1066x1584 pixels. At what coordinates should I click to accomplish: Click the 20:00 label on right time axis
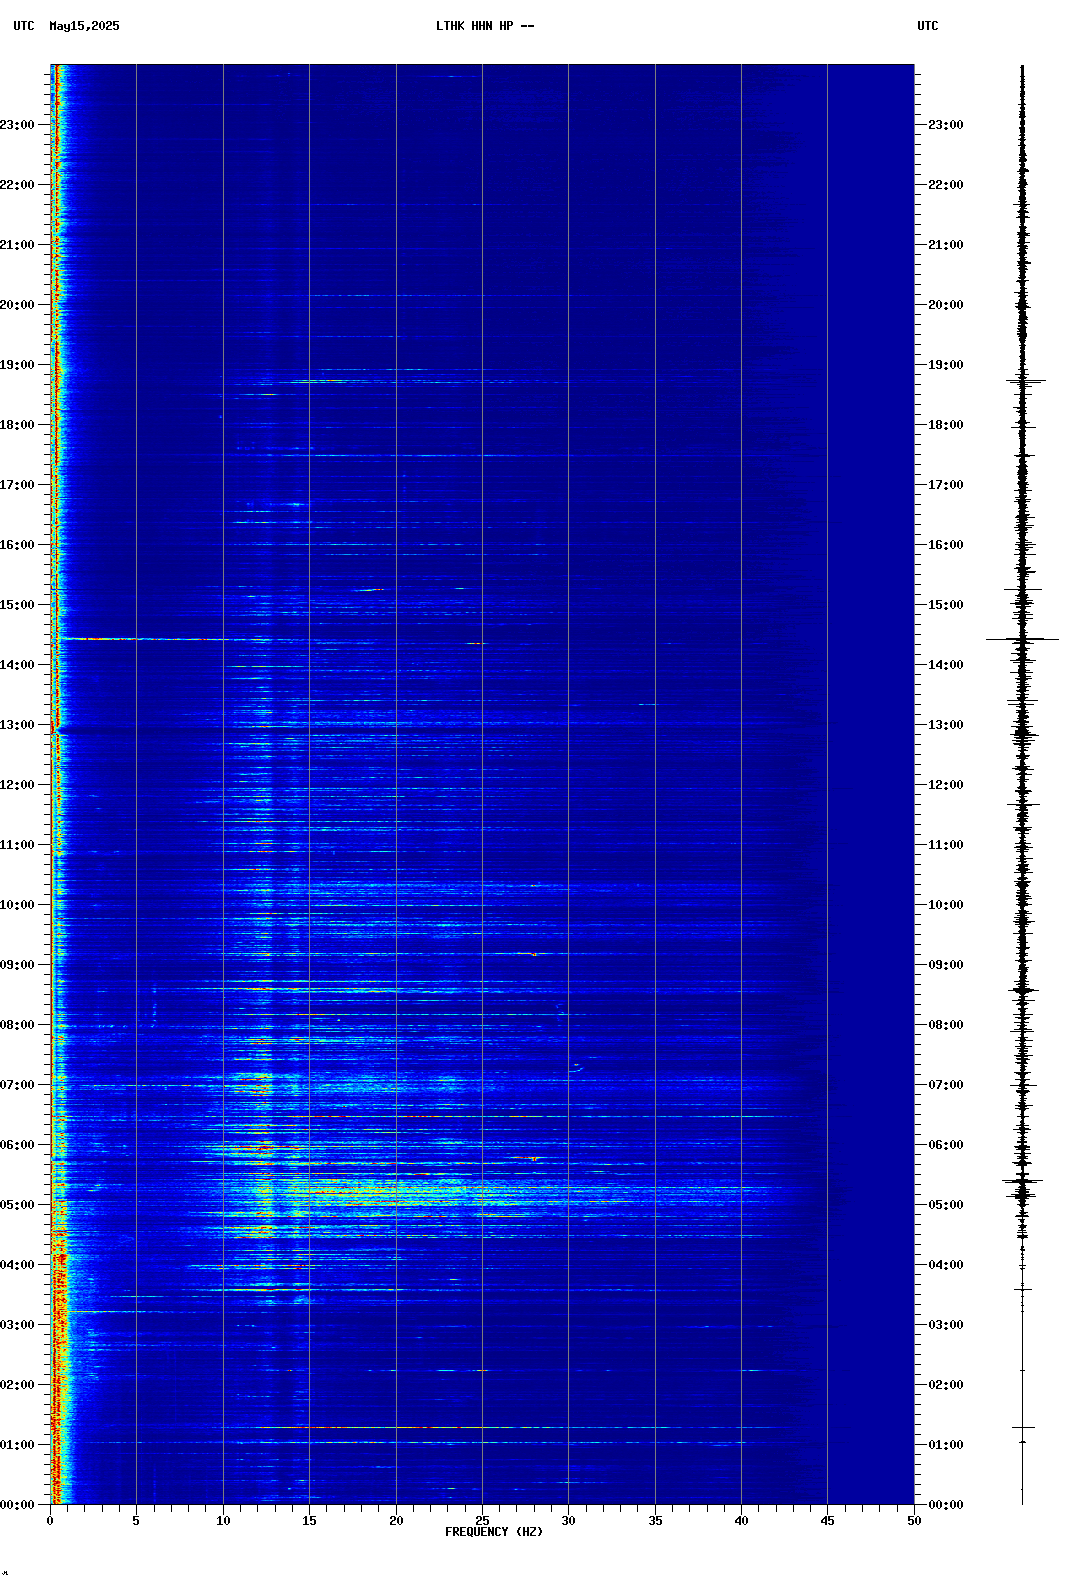click(946, 305)
